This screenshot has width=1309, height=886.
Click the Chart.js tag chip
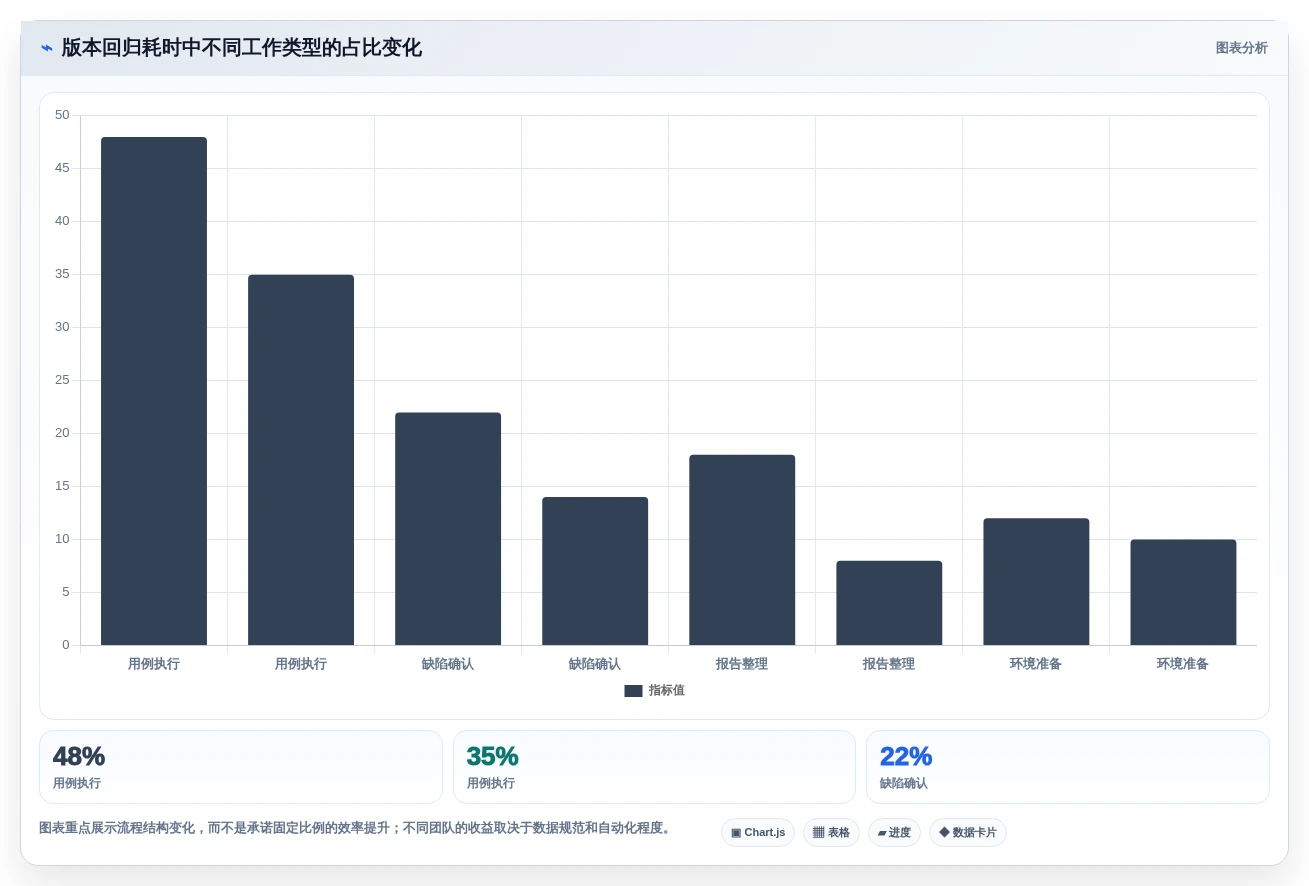[758, 832]
